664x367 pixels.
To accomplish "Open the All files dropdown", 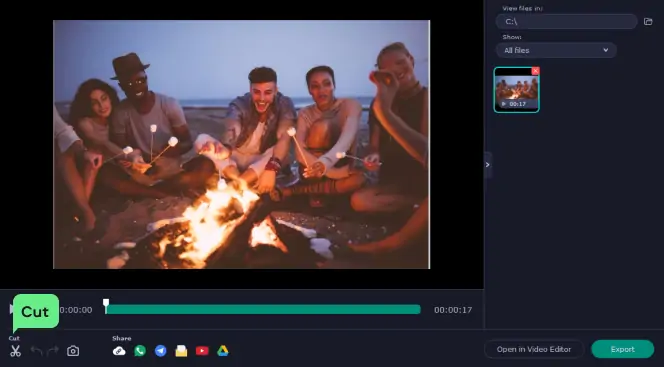I will click(x=556, y=50).
